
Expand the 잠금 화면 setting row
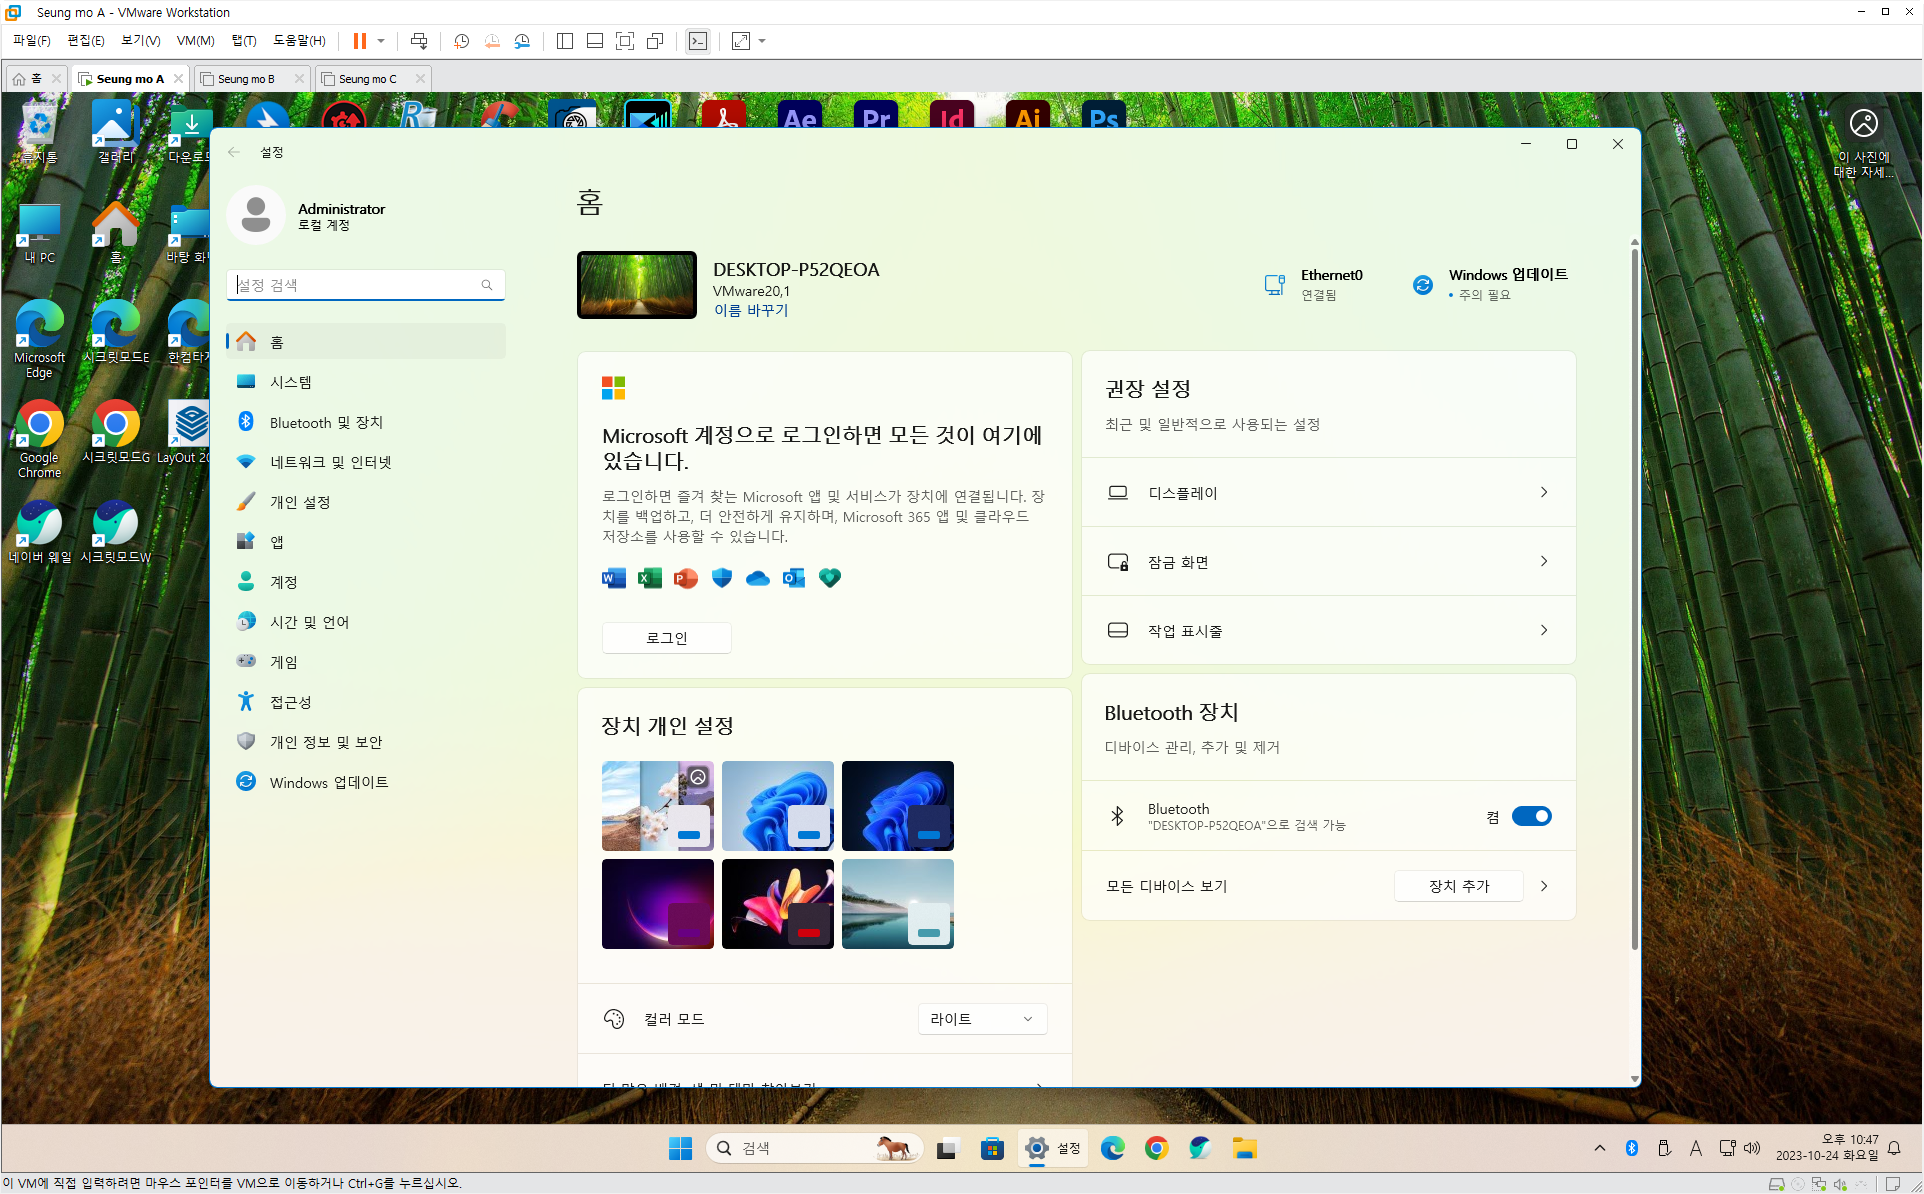(1328, 561)
